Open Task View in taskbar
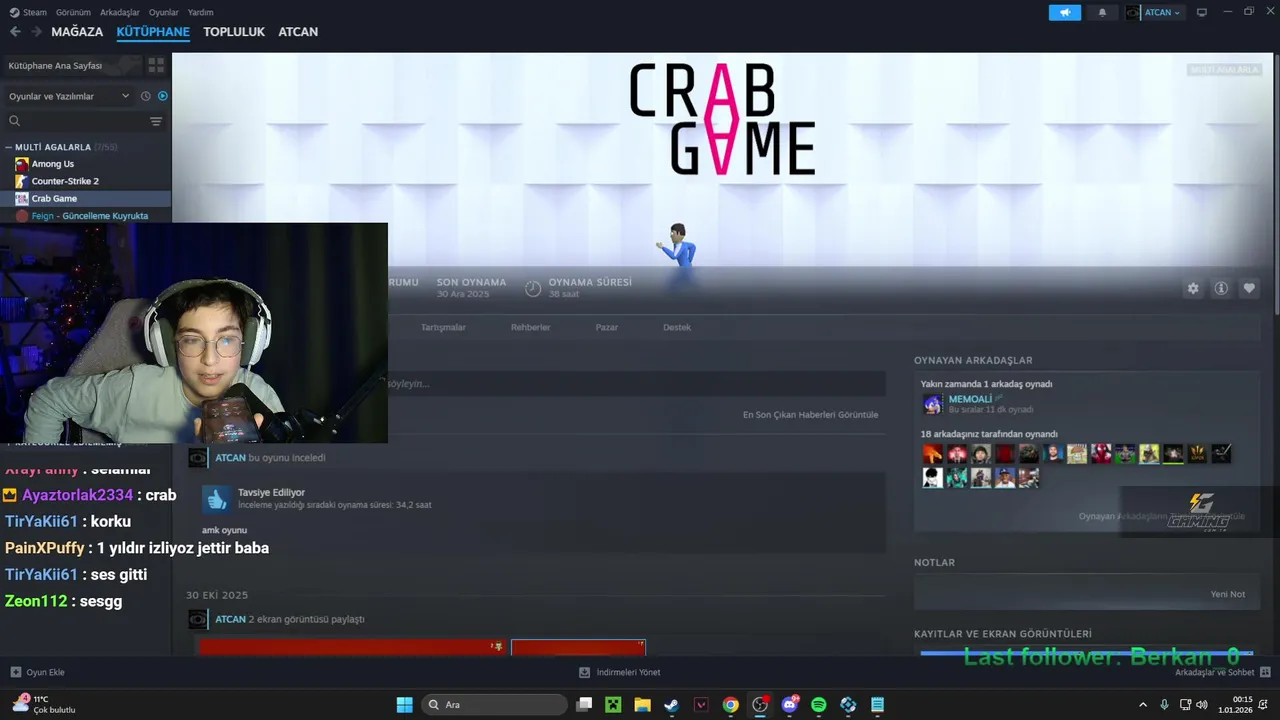Screen dimensions: 1280x720 pyautogui.click(x=584, y=705)
